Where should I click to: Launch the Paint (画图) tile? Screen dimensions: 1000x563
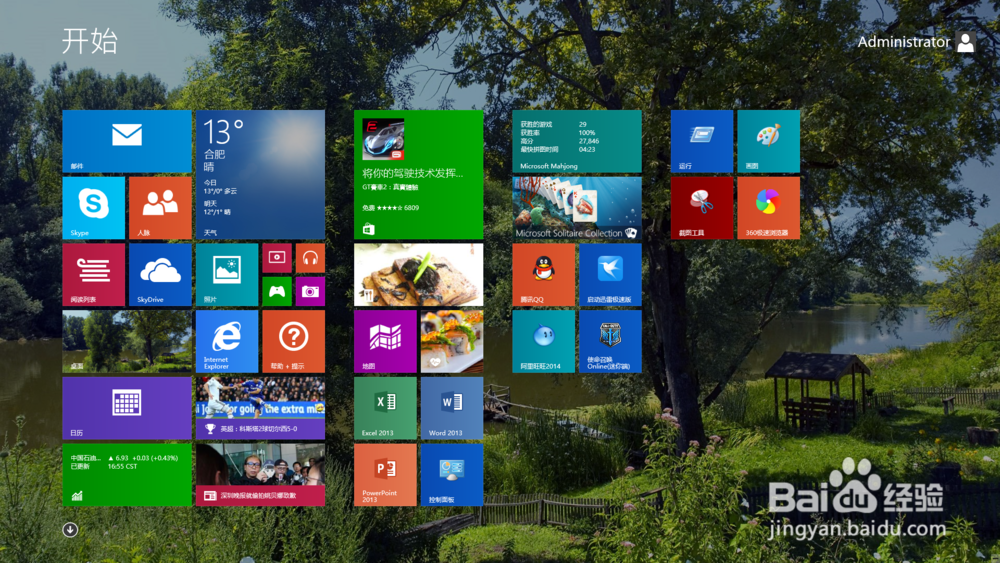click(768, 141)
